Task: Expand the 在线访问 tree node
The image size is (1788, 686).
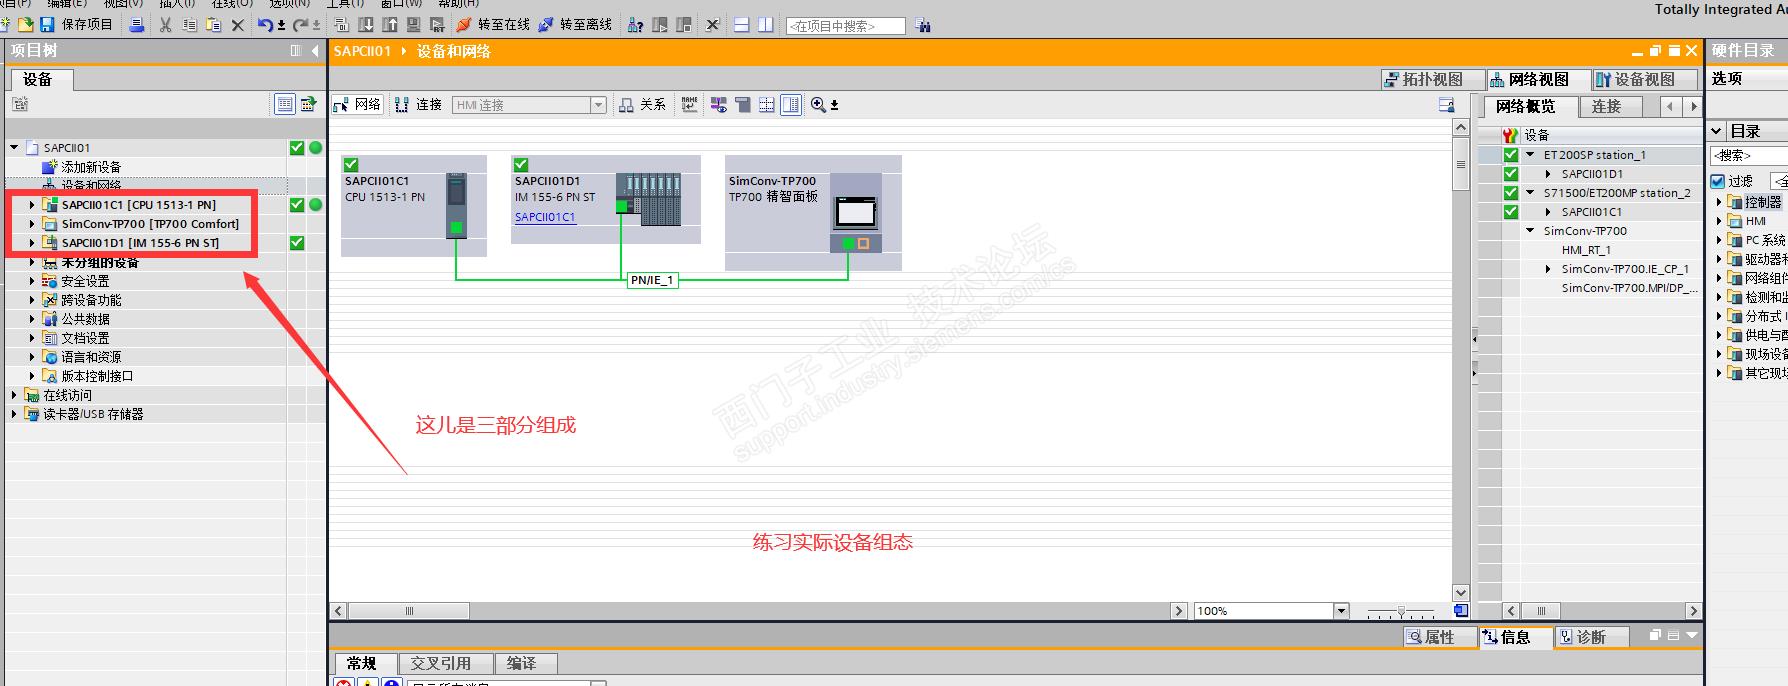Action: [x=14, y=395]
